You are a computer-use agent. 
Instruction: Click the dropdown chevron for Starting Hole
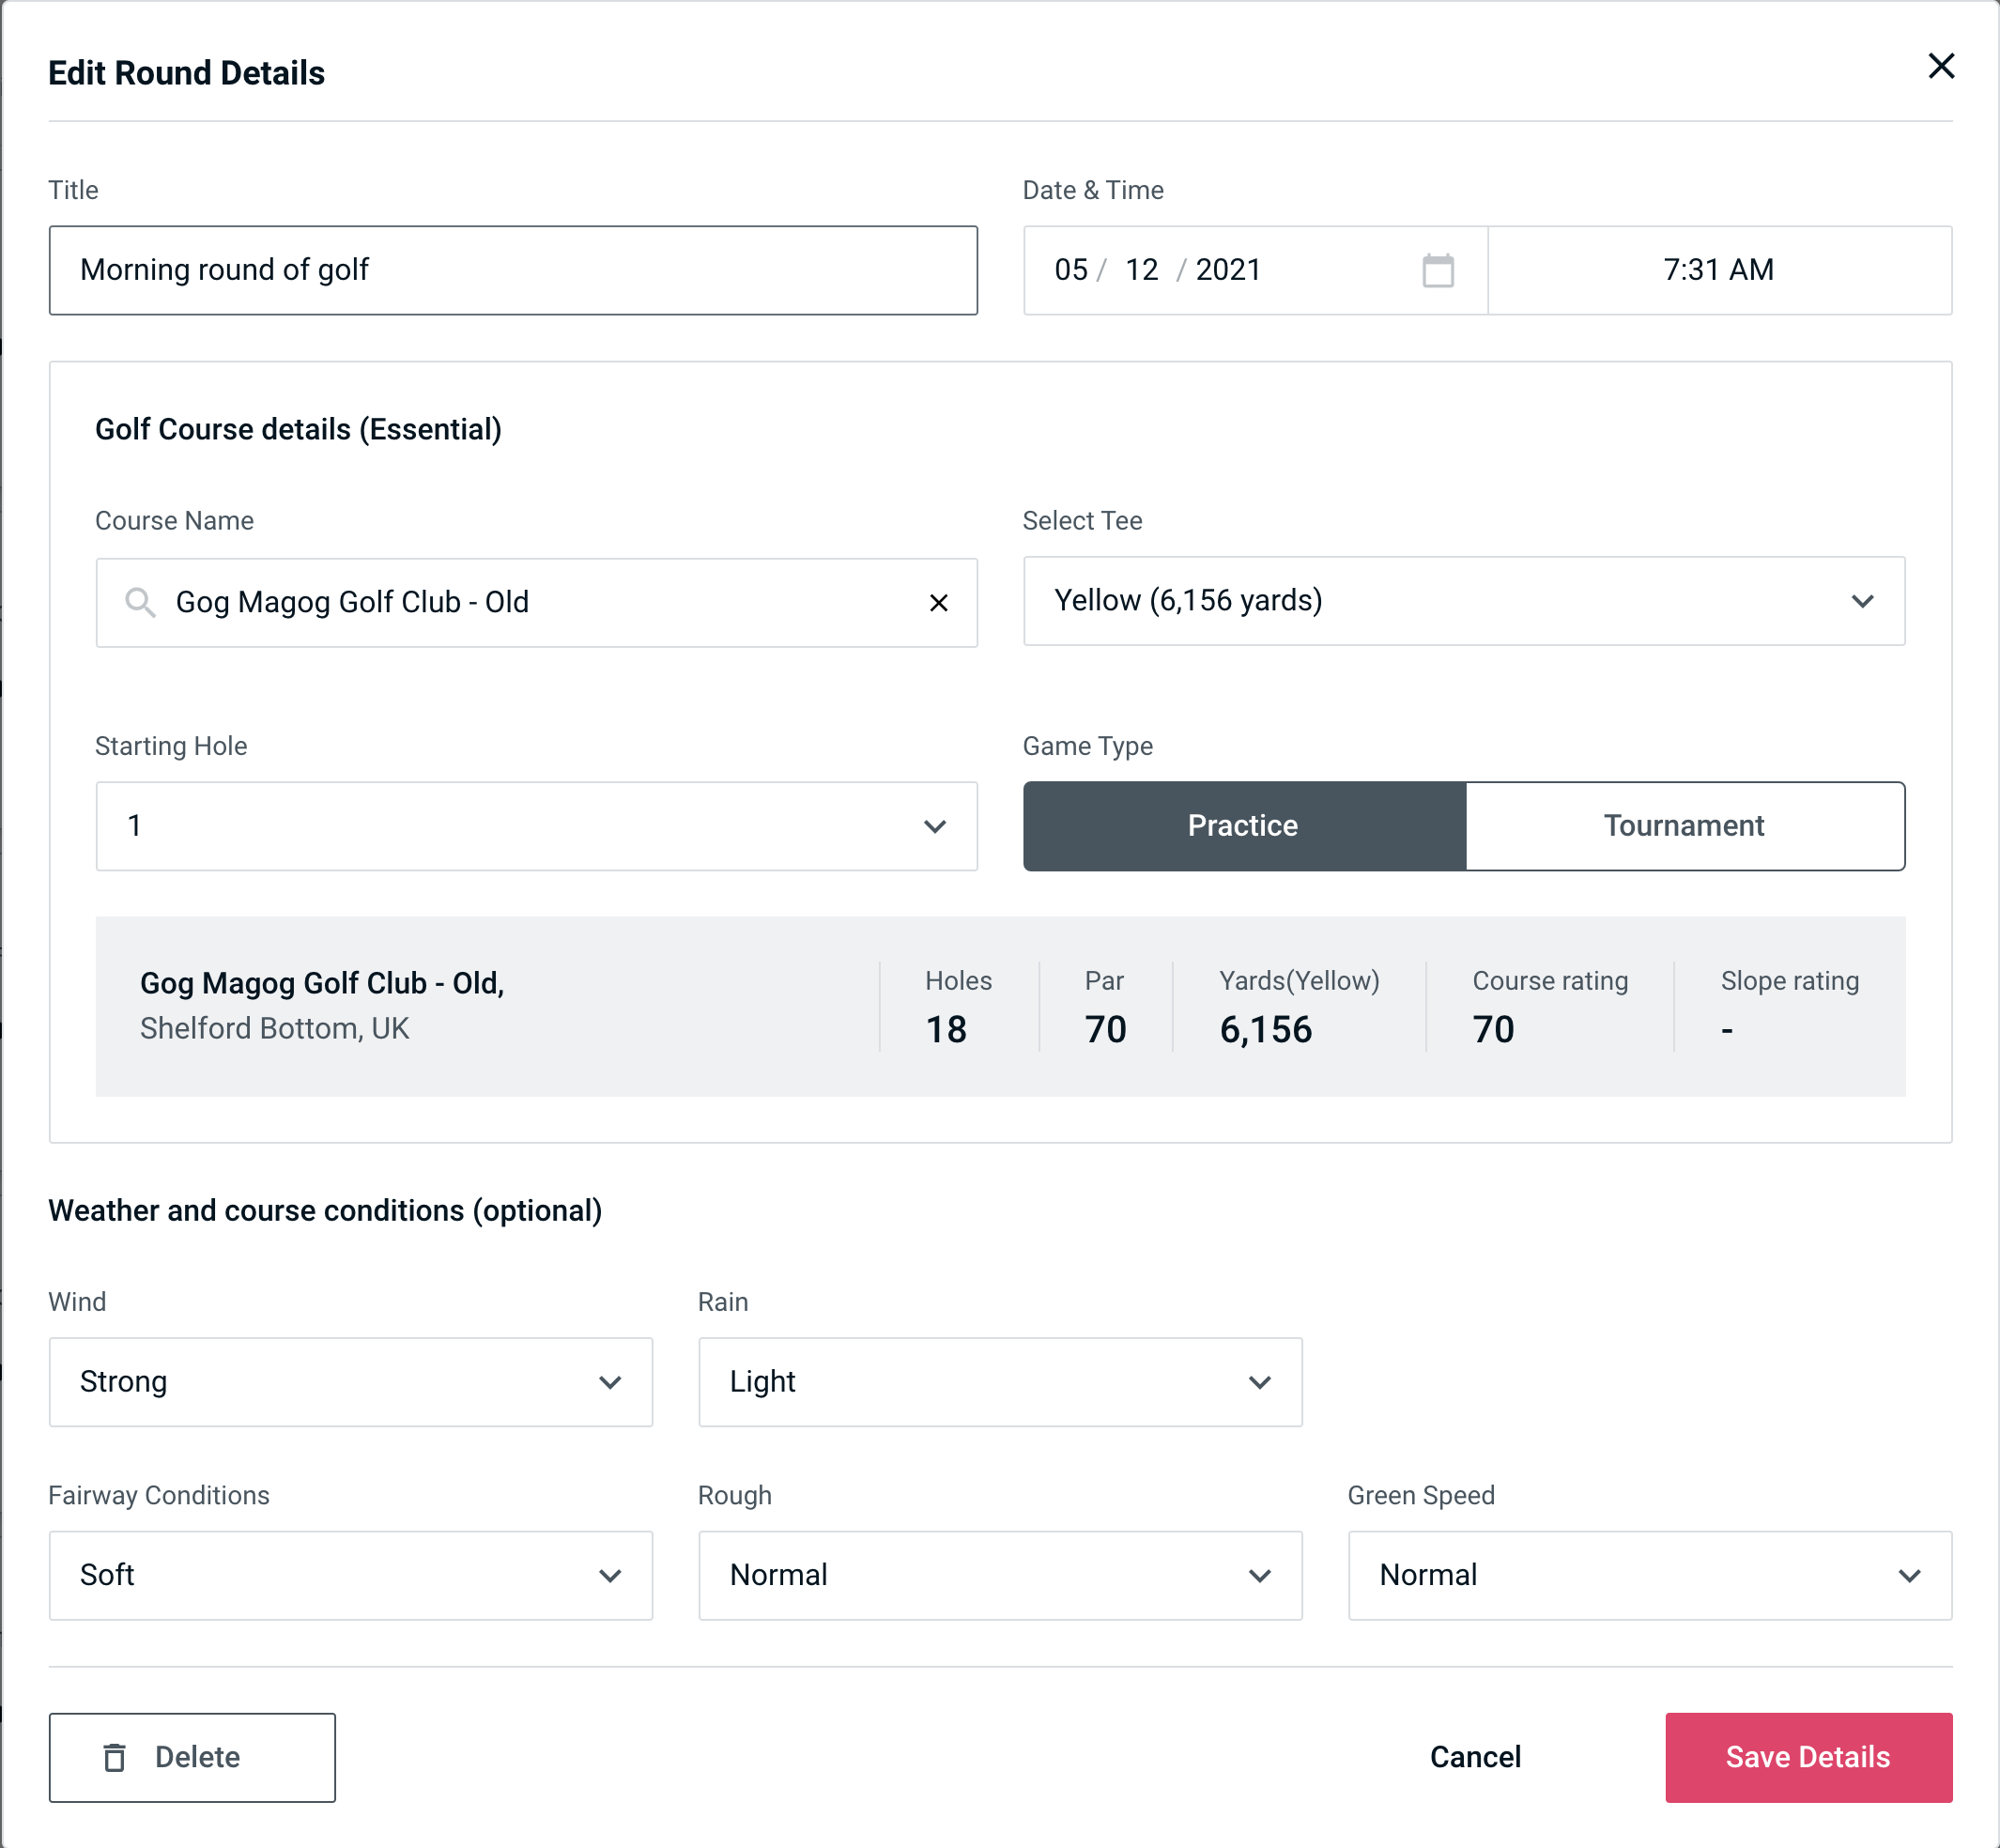(935, 827)
